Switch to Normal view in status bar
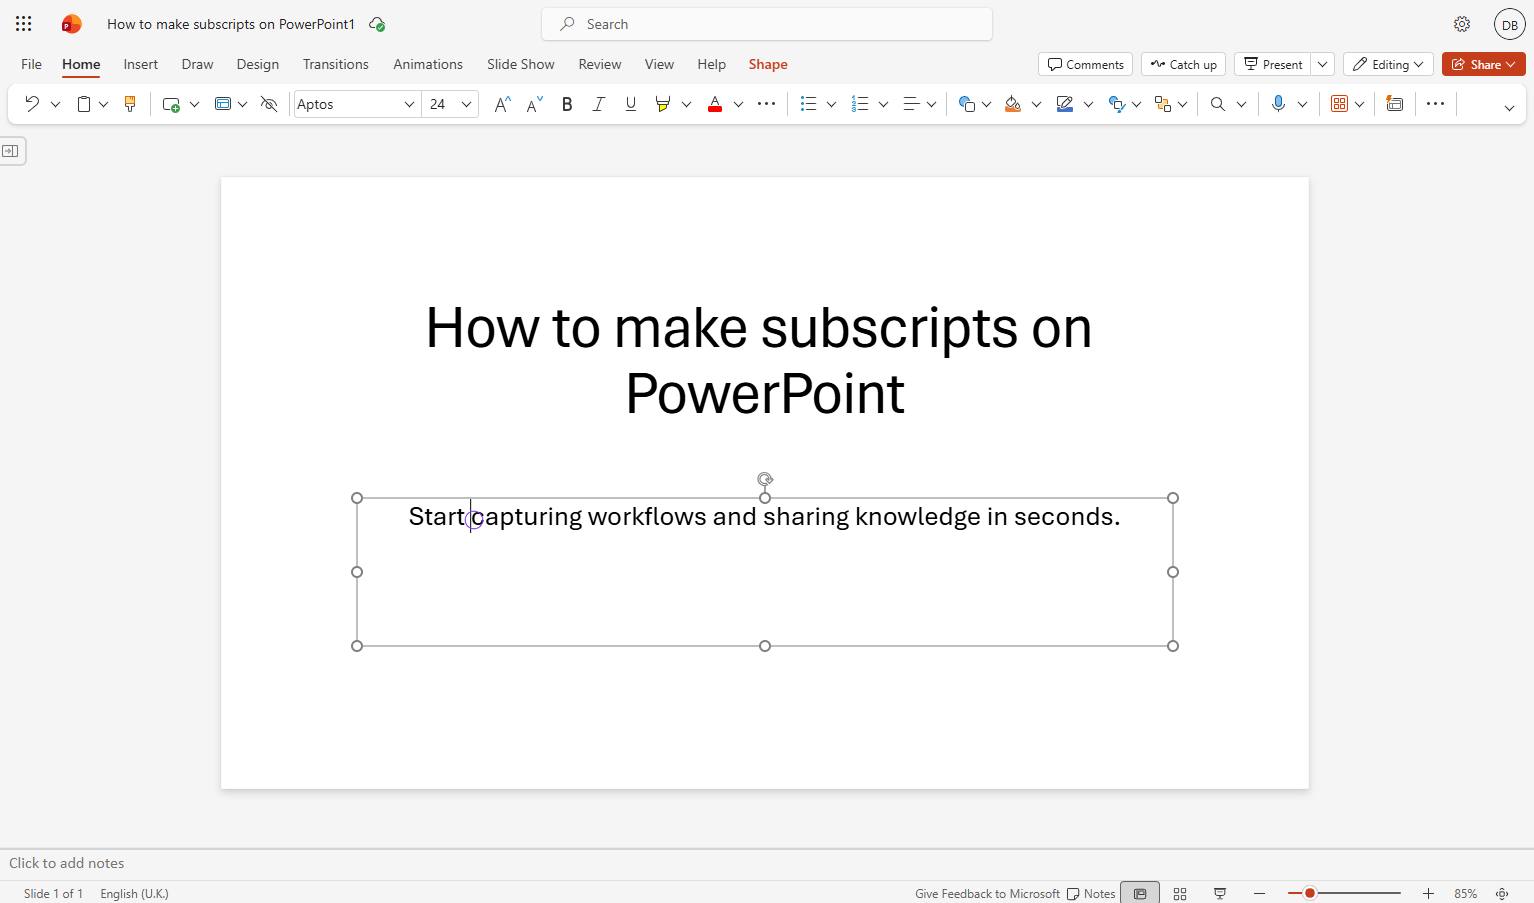Image resolution: width=1534 pixels, height=903 pixels. pos(1140,894)
